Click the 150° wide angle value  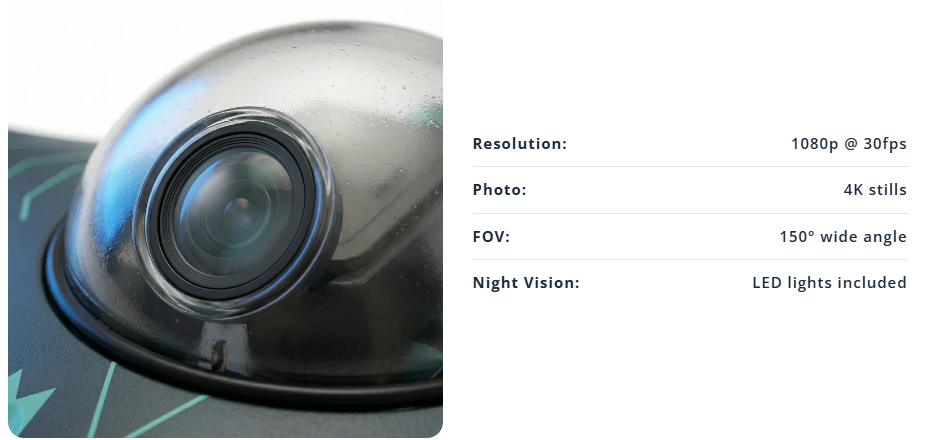[x=843, y=237]
